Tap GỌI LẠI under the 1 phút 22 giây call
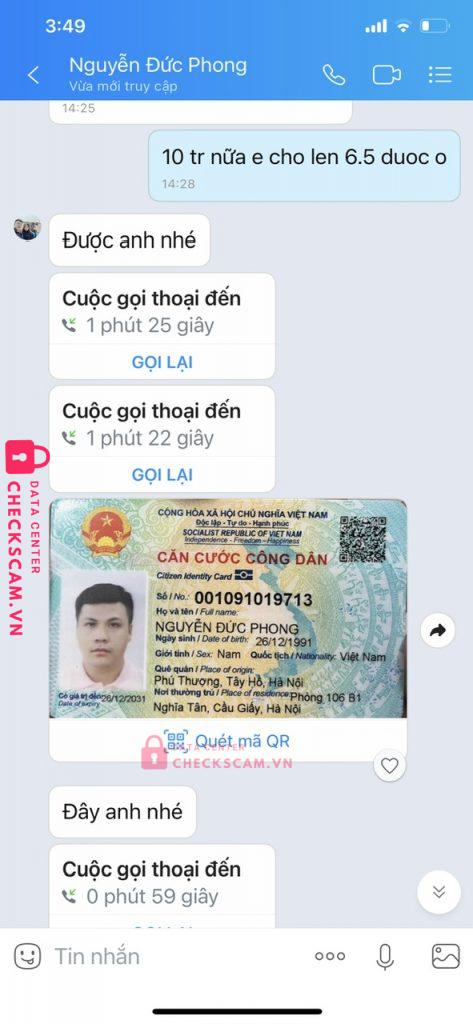 pyautogui.click(x=162, y=475)
